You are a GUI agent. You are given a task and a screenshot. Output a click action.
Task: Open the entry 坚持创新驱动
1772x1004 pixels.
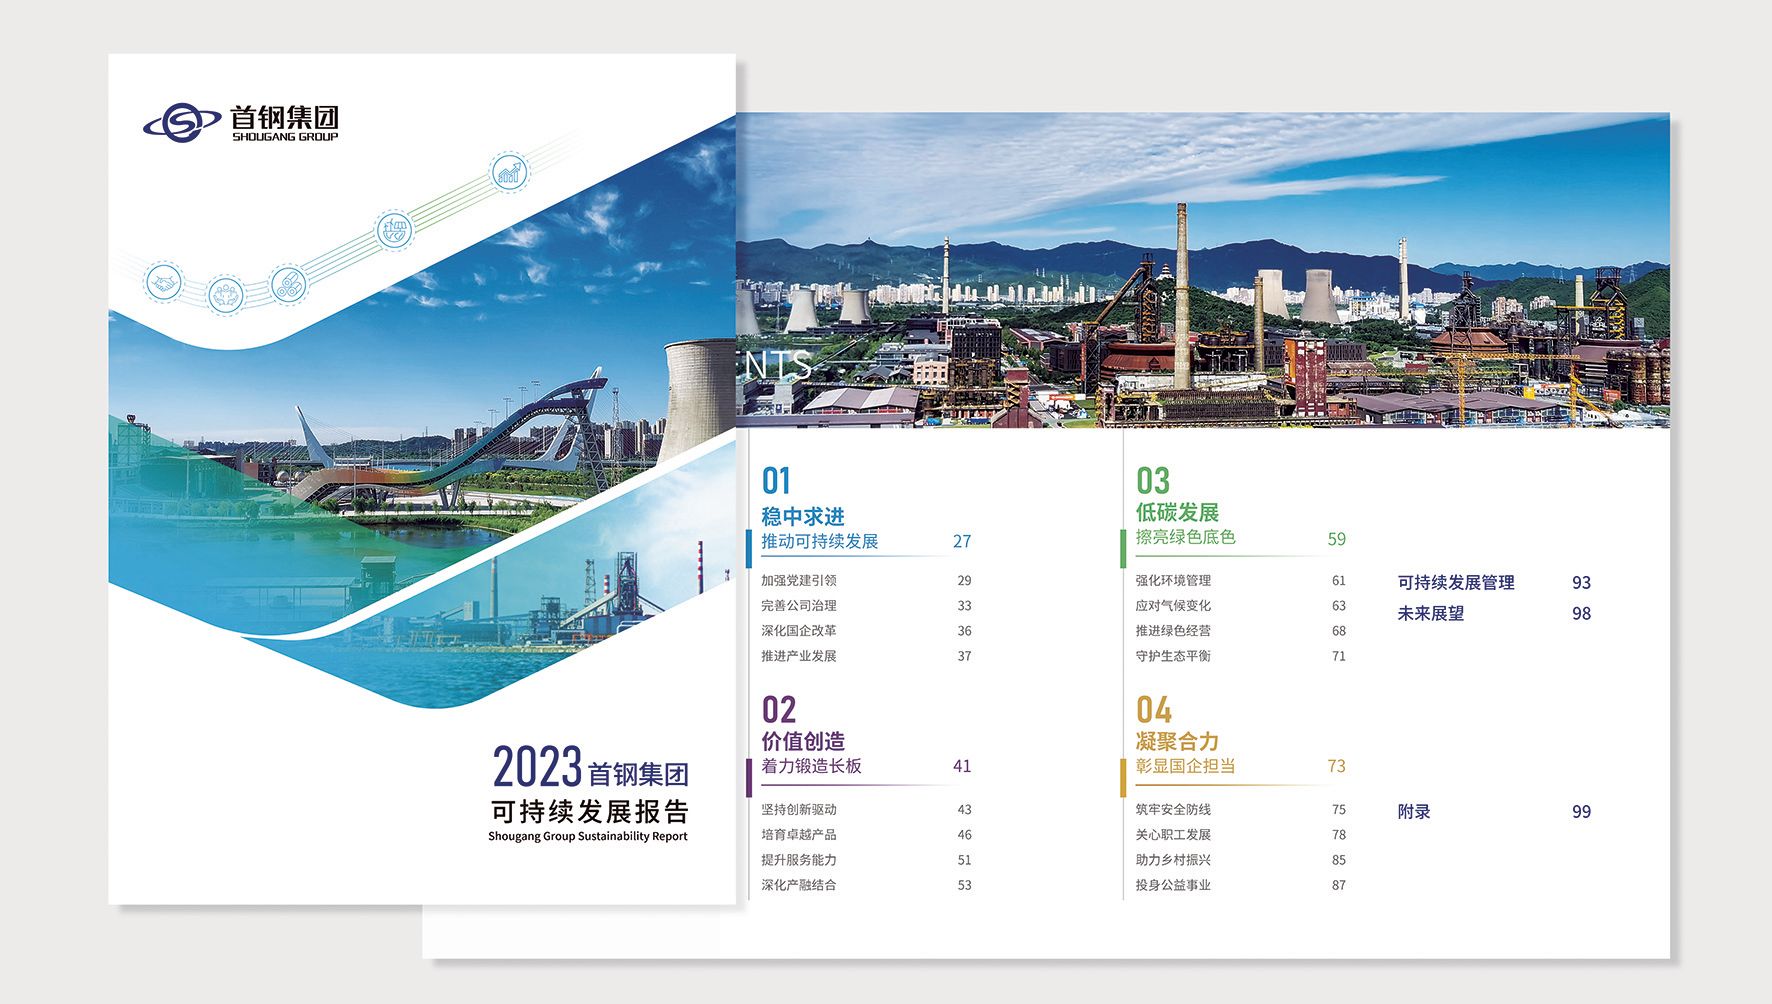point(799,809)
